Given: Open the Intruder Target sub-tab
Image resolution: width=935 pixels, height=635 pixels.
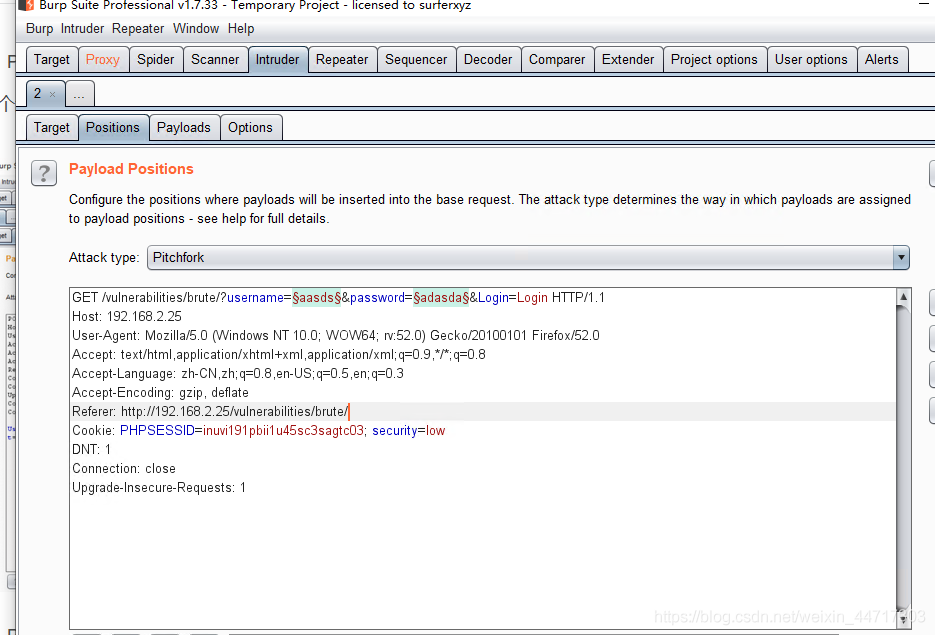Looking at the screenshot, I should tap(52, 128).
